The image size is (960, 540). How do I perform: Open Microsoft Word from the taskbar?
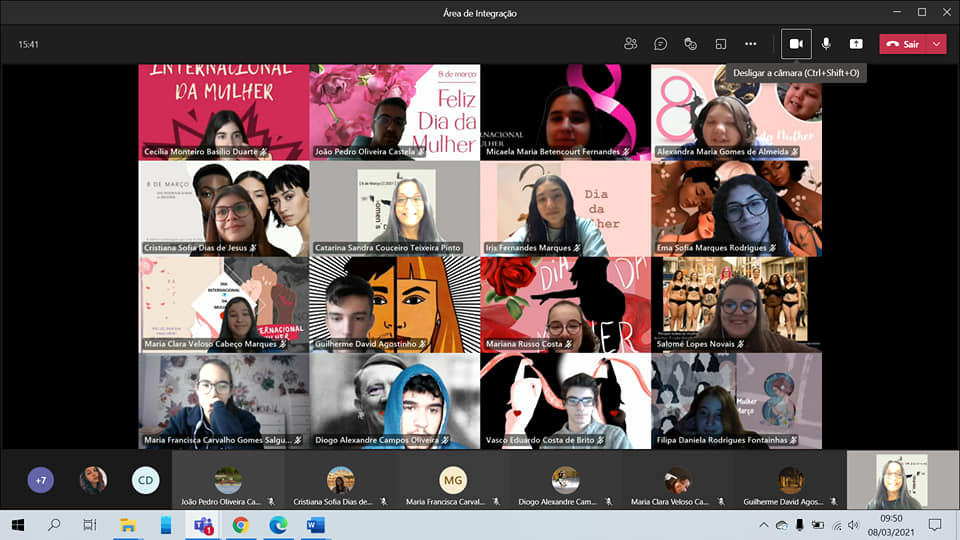315,525
